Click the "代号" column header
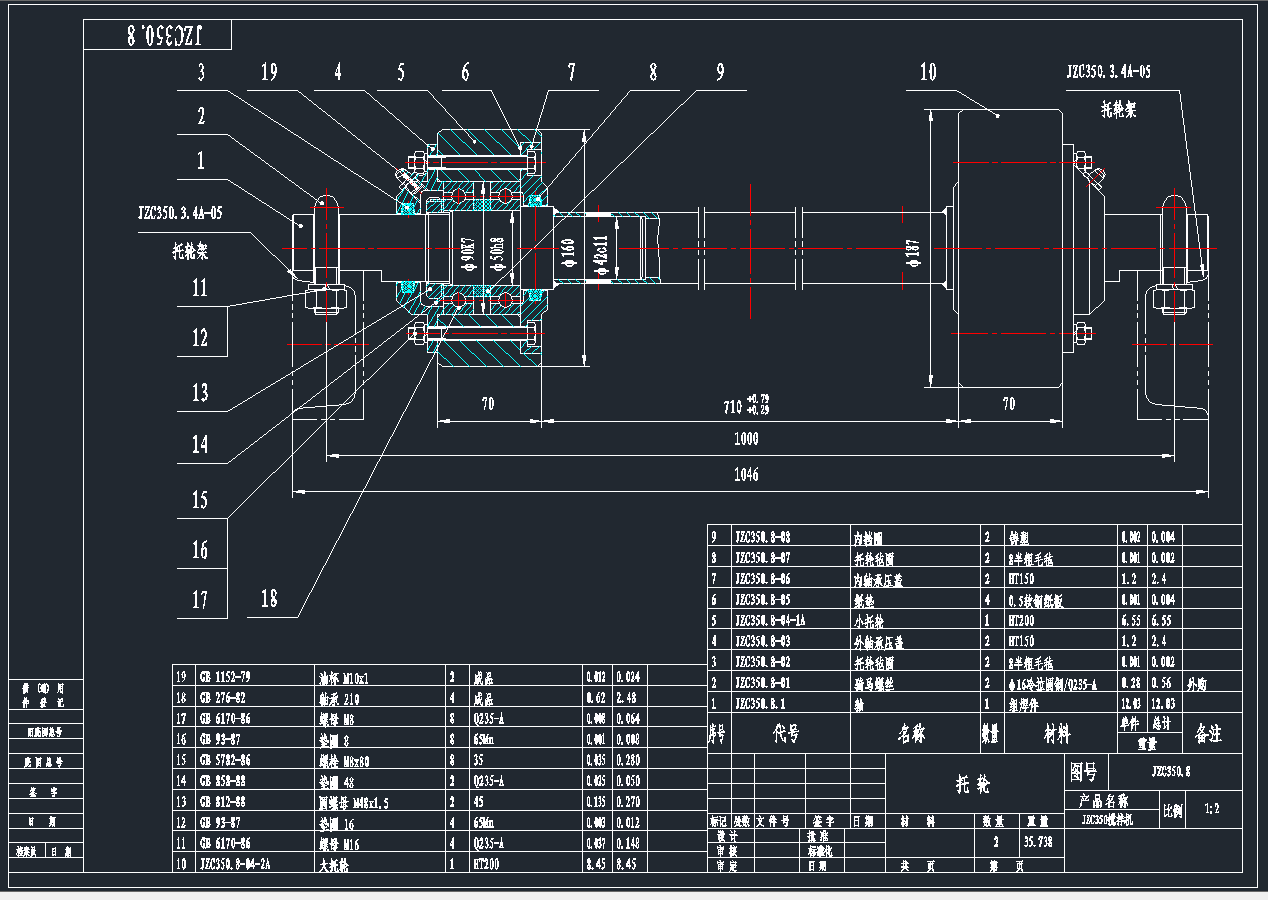Viewport: 1268px width, 900px height. pyautogui.click(x=787, y=734)
